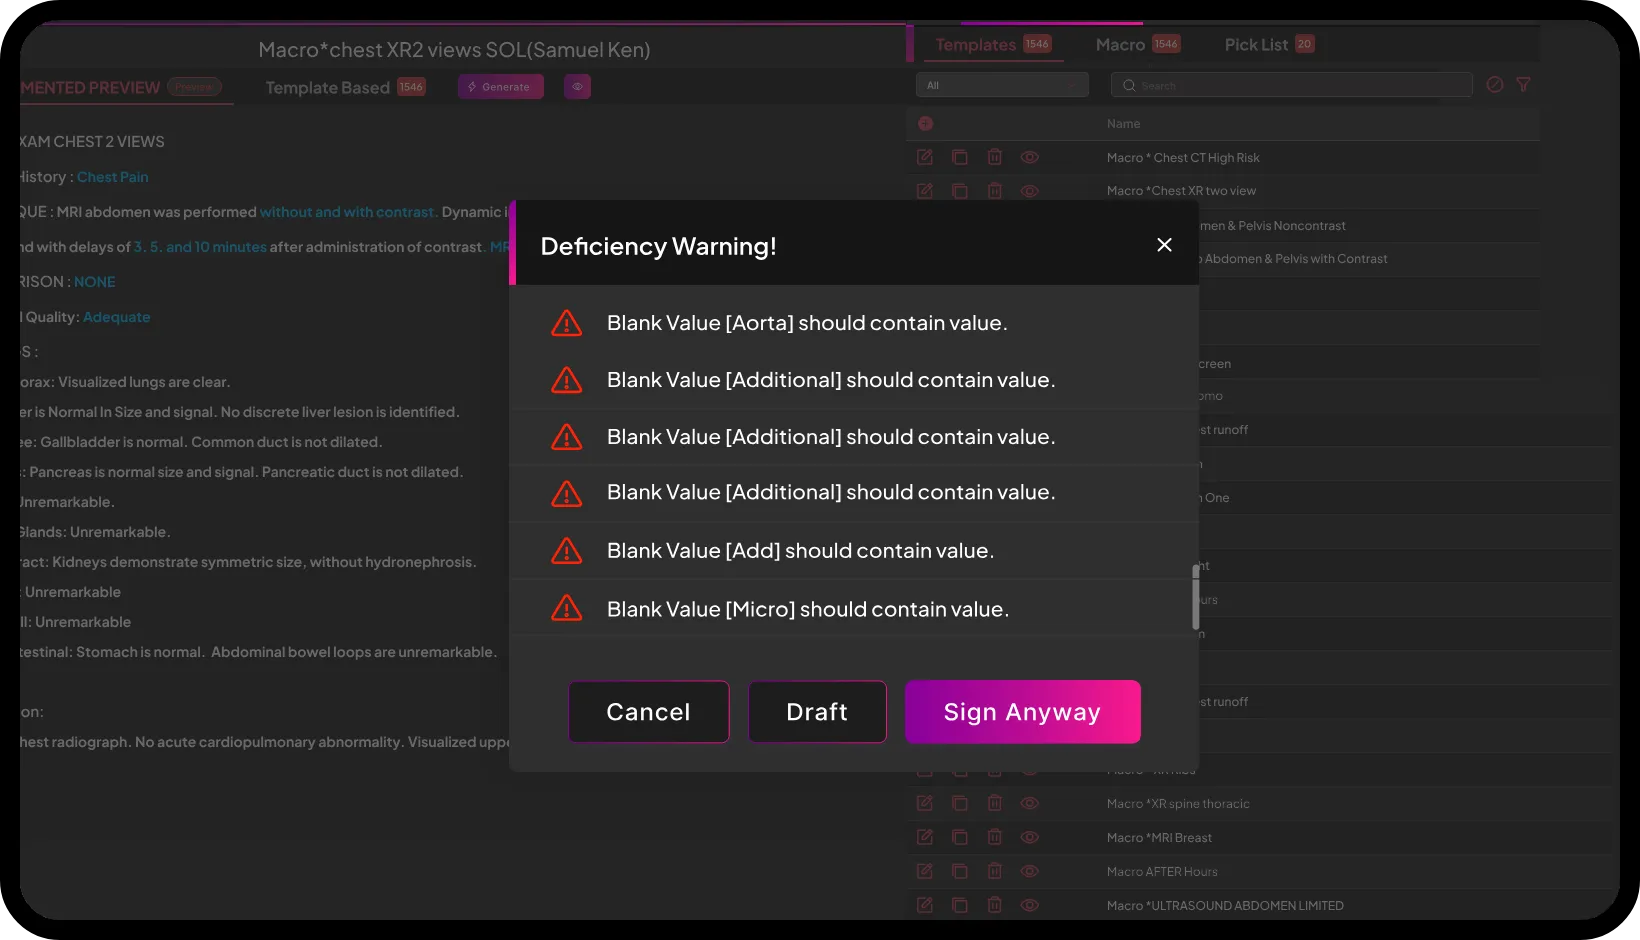1640x940 pixels.
Task: Edit the Macro ULTRASOUND ABDOMEN LIMITED entry
Action: click(x=925, y=905)
